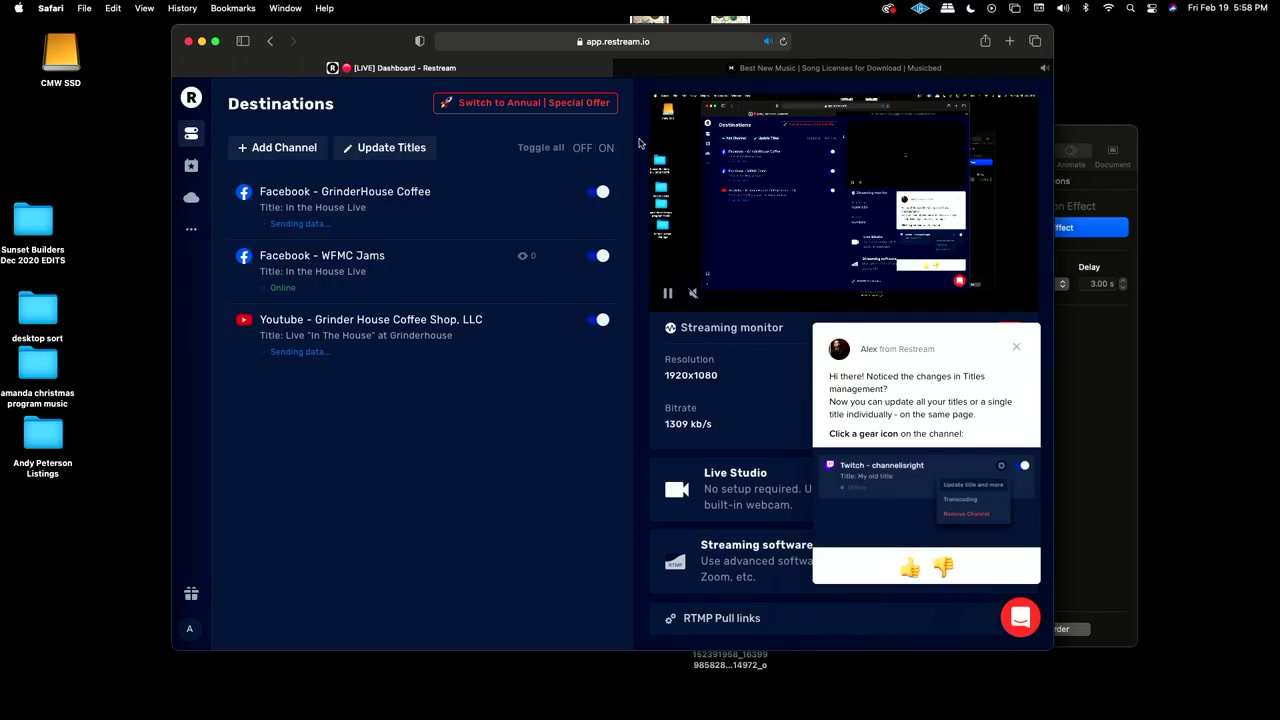Image resolution: width=1280 pixels, height=720 pixels.
Task: Click the Safari sidebar toggle icon
Action: pos(243,41)
